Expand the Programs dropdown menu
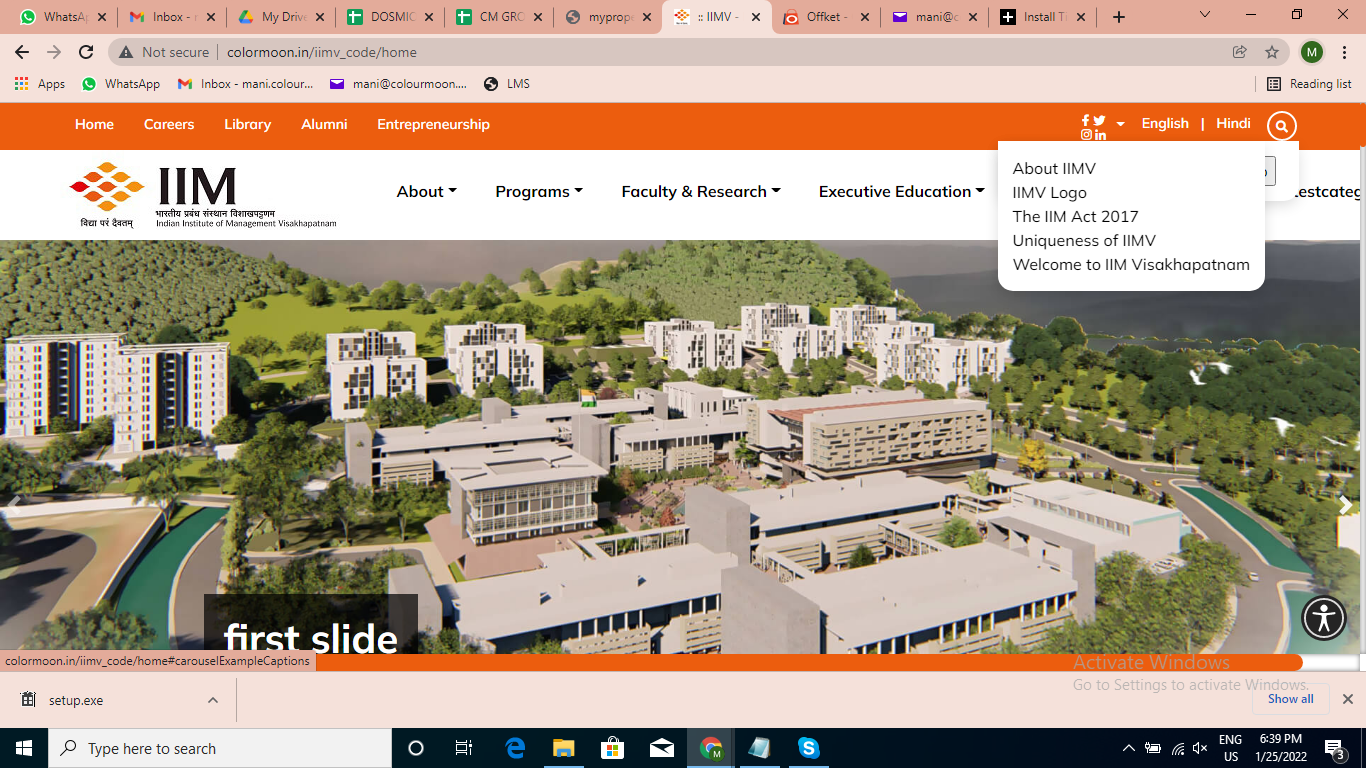This screenshot has width=1366, height=768. point(538,192)
